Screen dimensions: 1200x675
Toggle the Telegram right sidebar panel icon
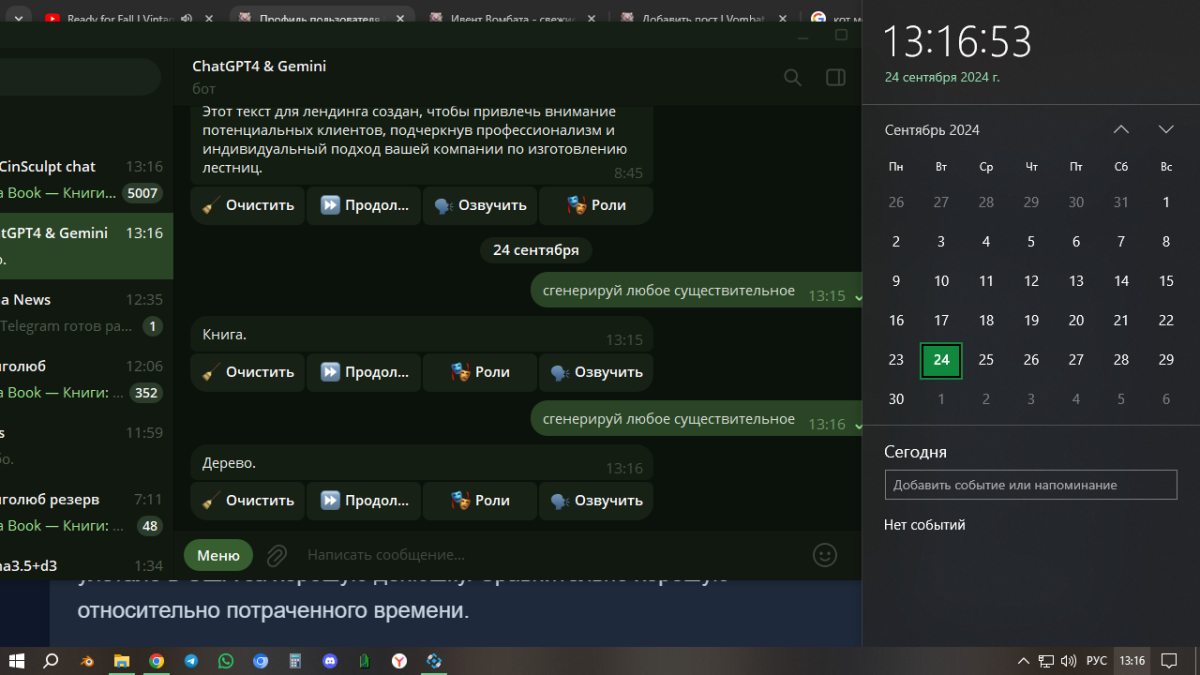(x=836, y=77)
